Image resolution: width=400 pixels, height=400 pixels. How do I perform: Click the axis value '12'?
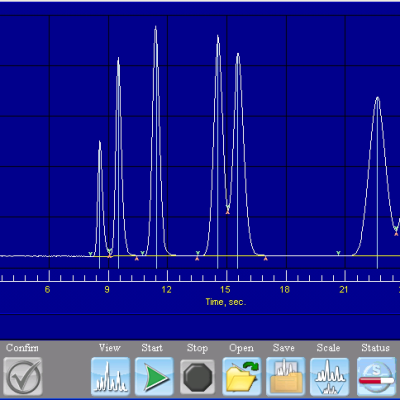pyautogui.click(x=166, y=289)
